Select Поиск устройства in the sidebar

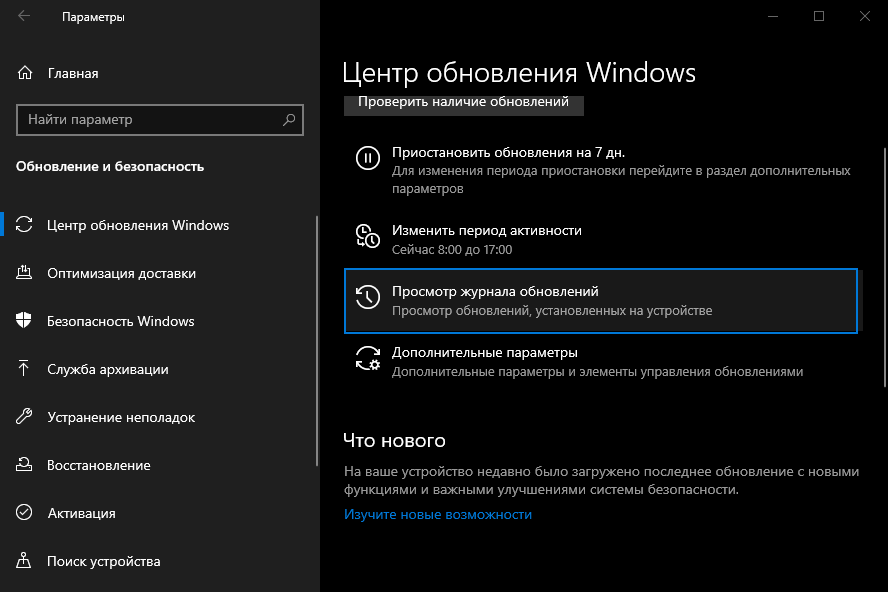point(103,561)
